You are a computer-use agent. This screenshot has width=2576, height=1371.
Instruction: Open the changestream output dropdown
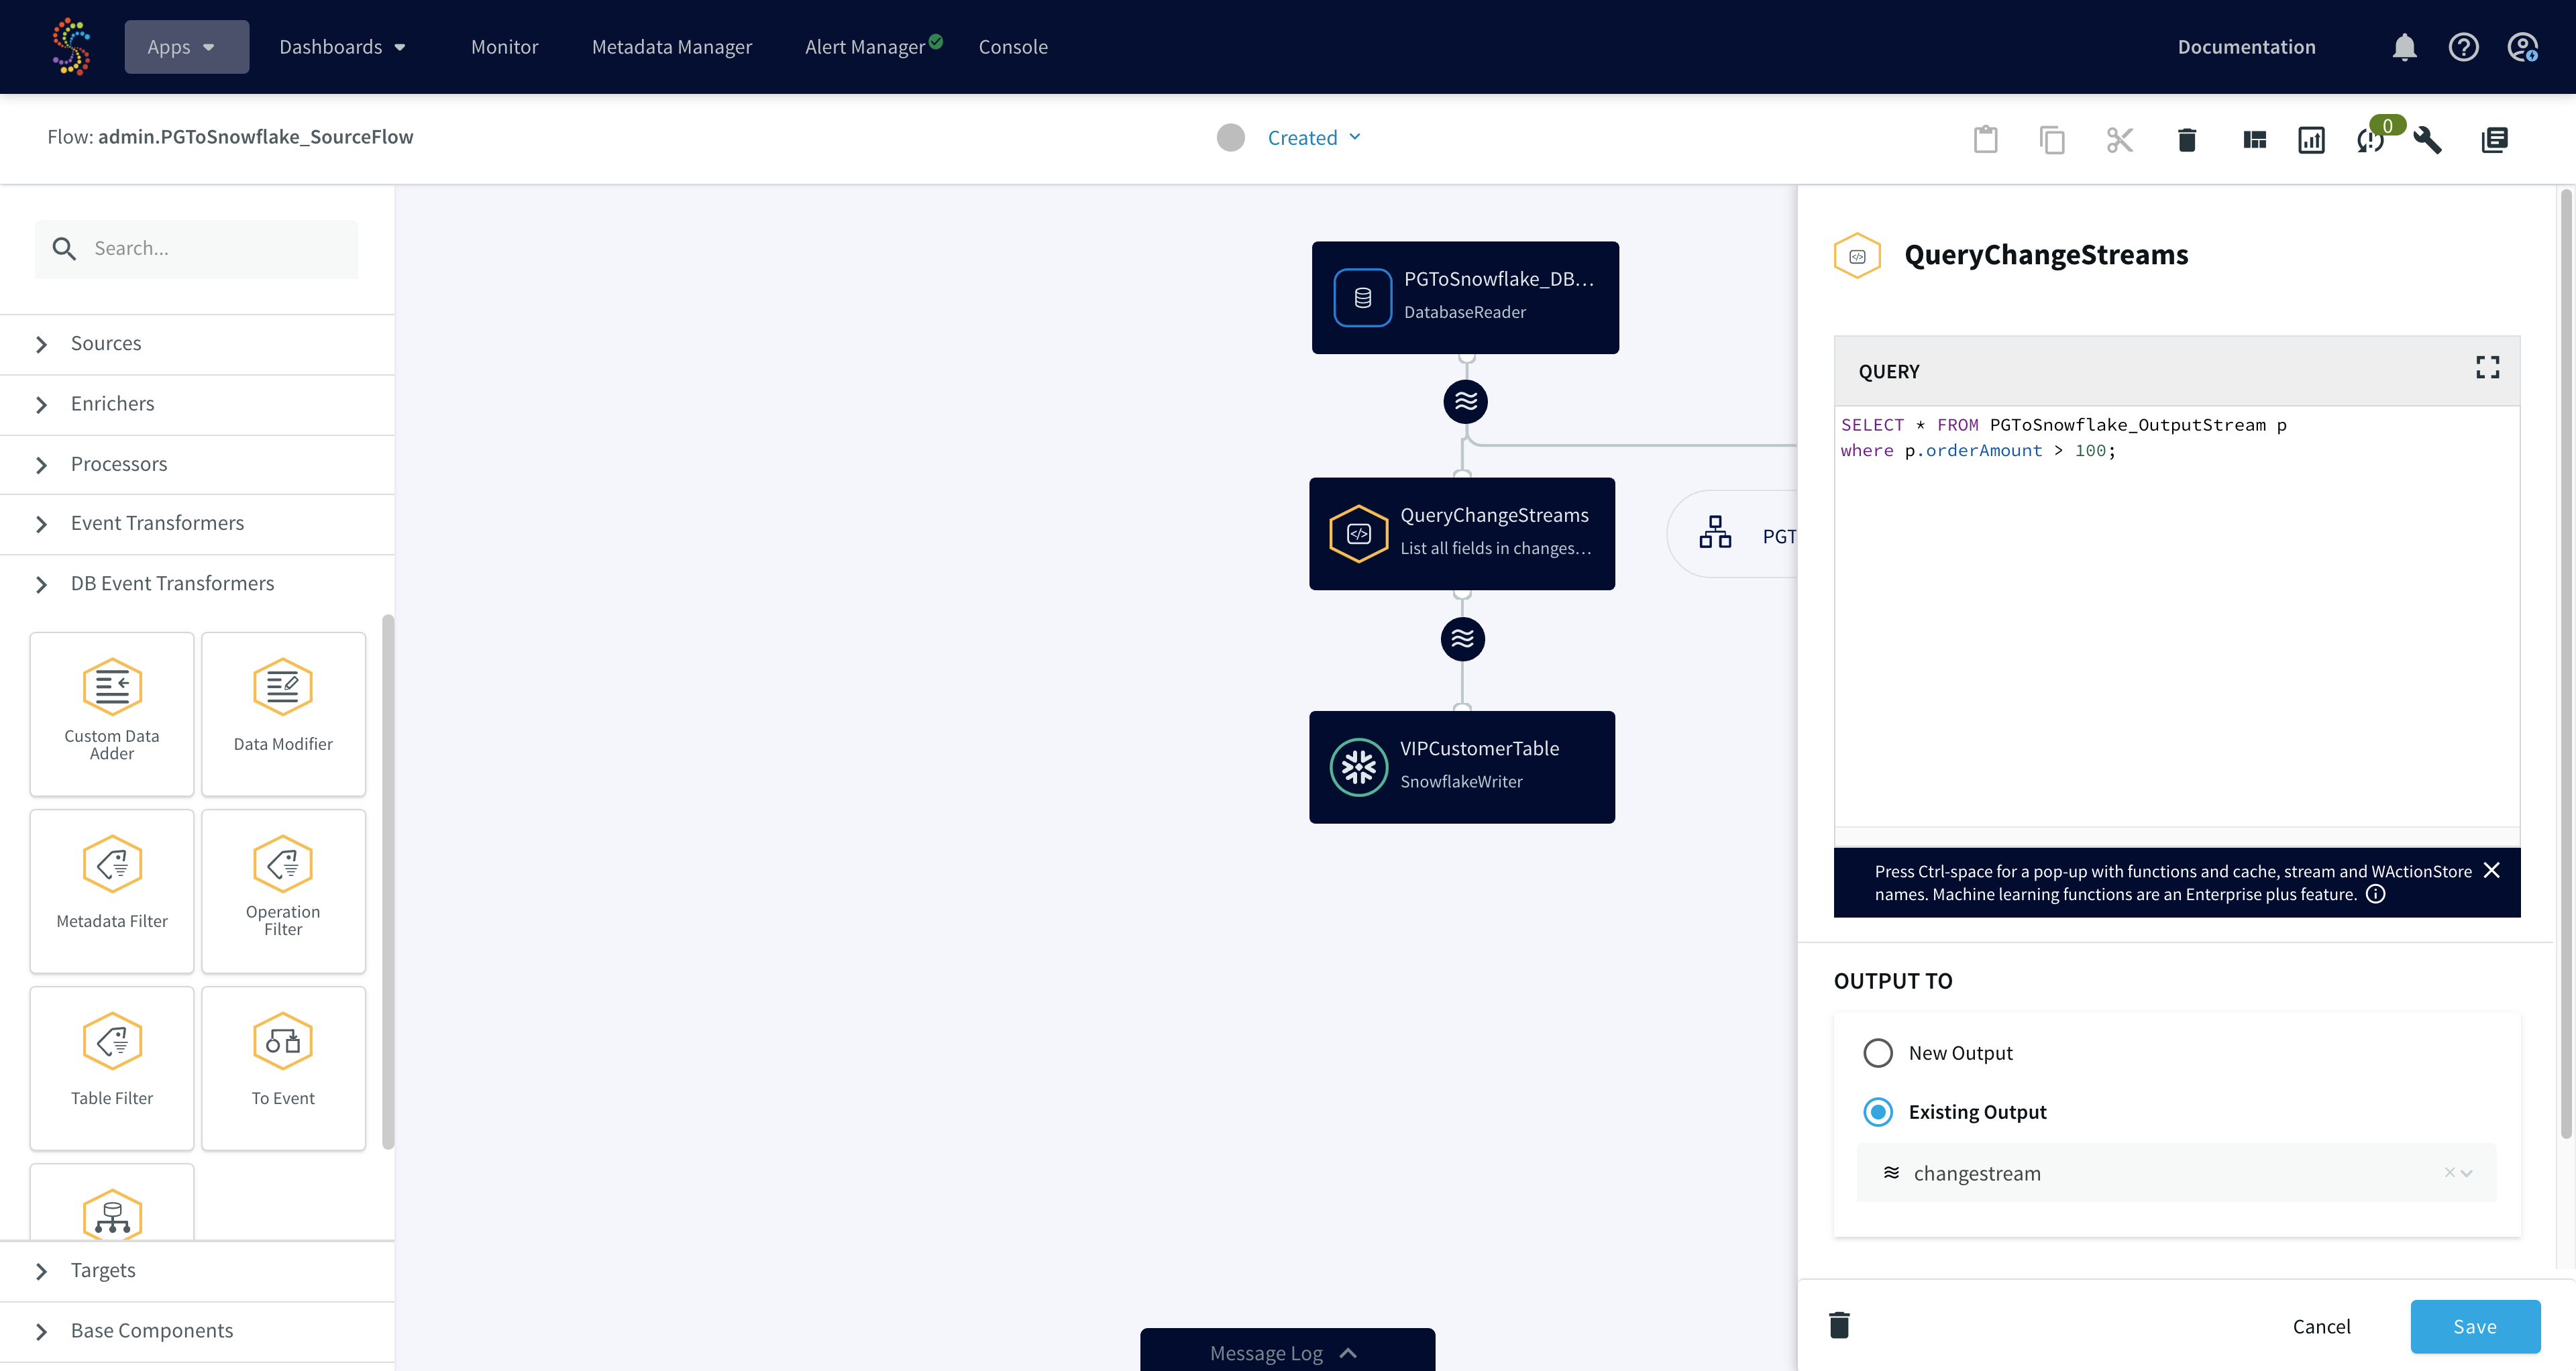pyautogui.click(x=2176, y=1173)
